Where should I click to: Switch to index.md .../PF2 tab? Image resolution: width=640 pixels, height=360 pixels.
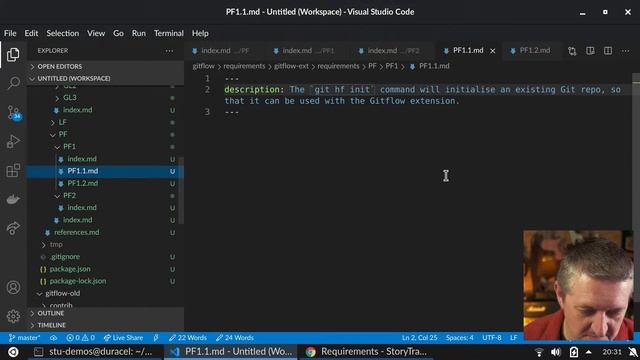(393, 51)
